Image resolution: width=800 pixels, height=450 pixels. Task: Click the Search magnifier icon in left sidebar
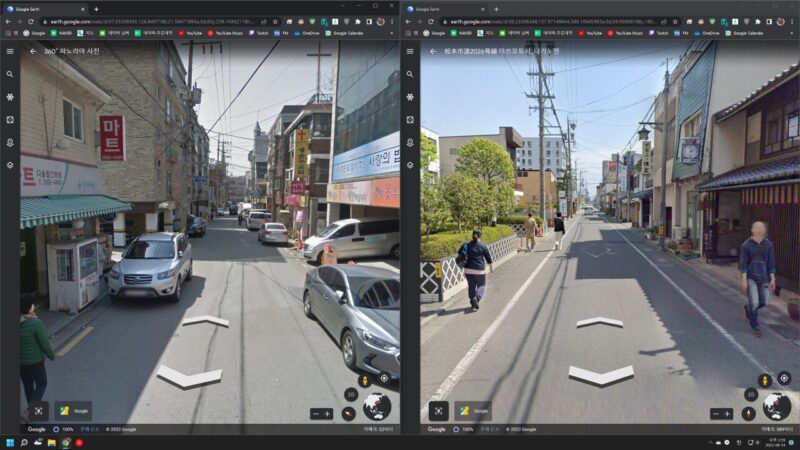pos(10,74)
